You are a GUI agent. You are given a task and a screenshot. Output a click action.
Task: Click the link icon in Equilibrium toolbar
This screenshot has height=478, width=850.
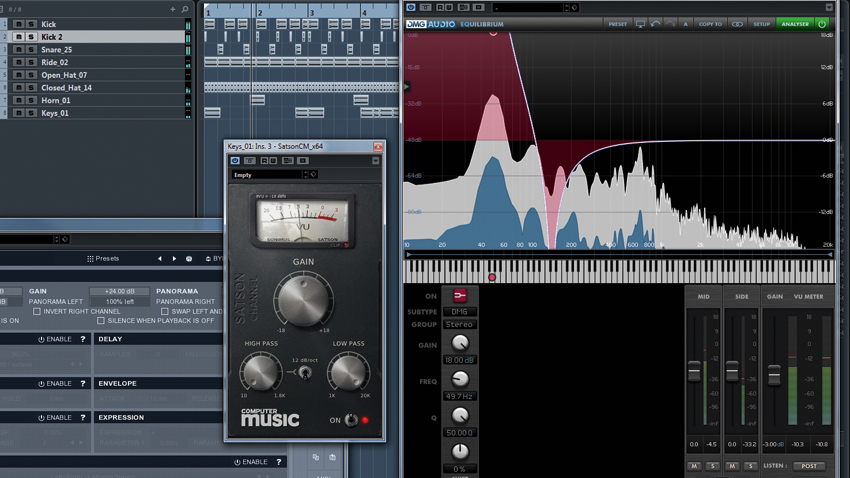click(x=737, y=24)
